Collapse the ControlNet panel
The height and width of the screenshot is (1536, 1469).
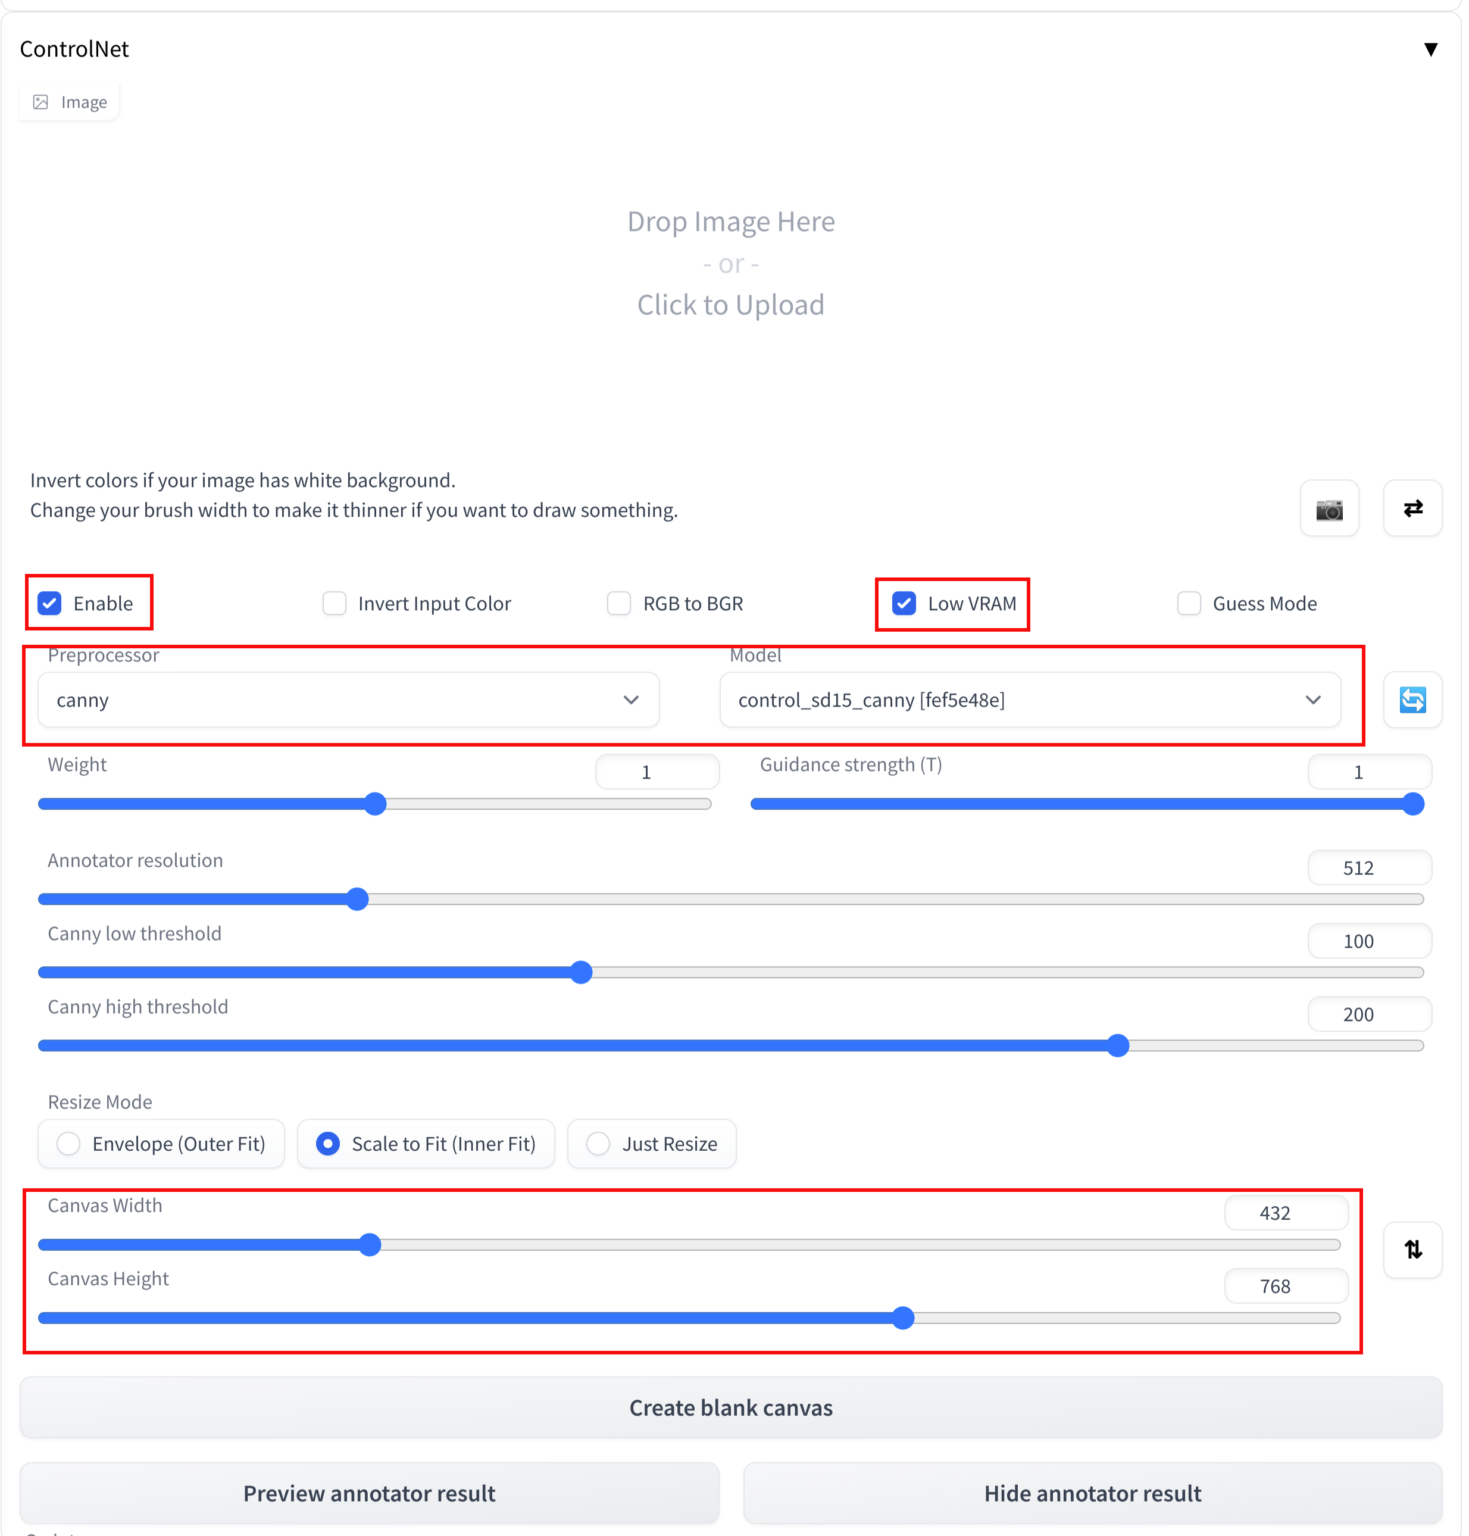pyautogui.click(x=1431, y=48)
